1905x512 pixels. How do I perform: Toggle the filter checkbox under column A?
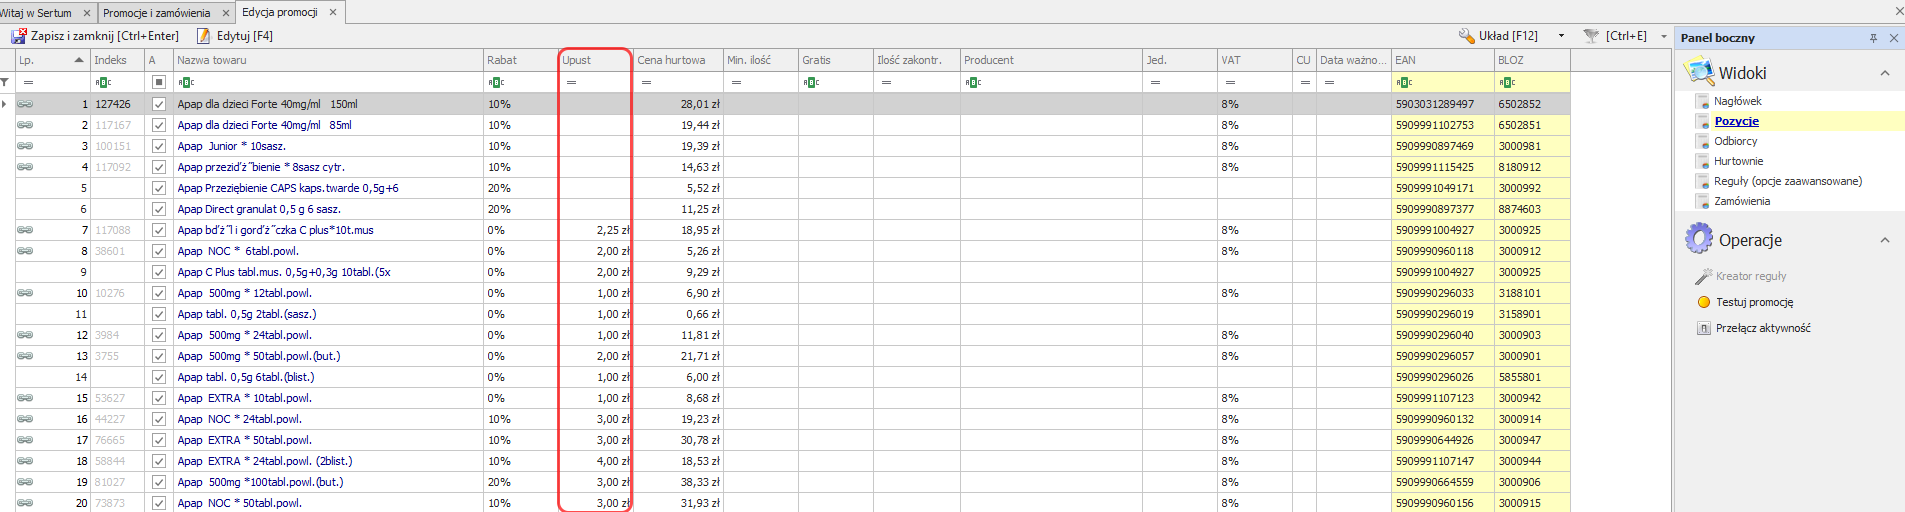pyautogui.click(x=159, y=82)
